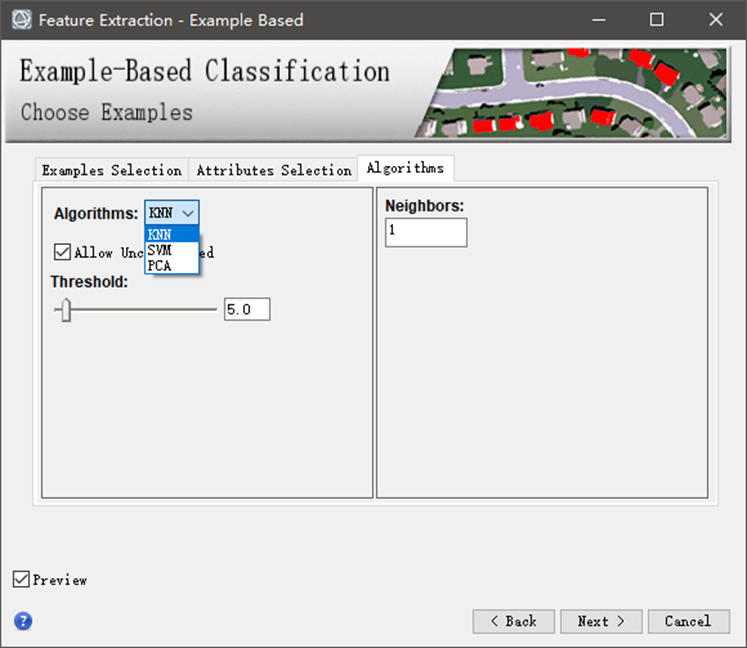This screenshot has height=648, width=747.
Task: Click the Threshold slider handle
Action: 66,310
